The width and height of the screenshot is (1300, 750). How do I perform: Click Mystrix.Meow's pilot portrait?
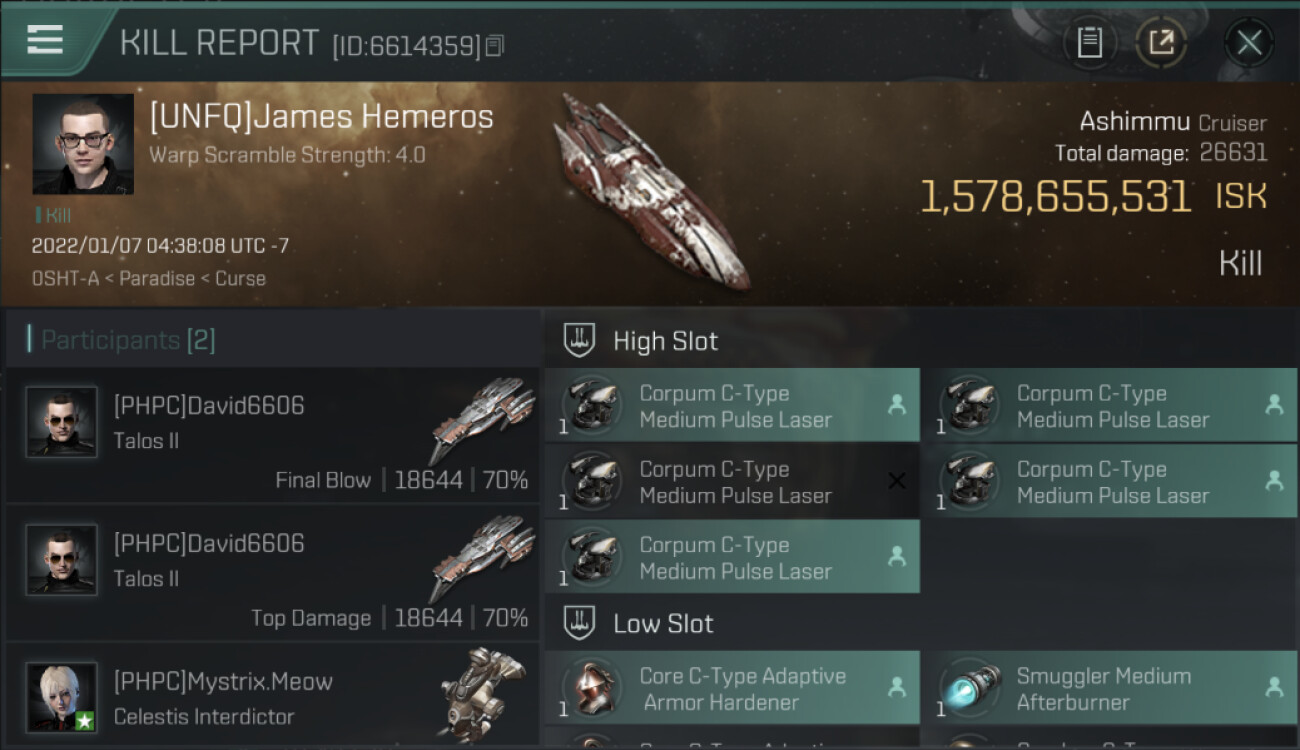pyautogui.click(x=62, y=697)
